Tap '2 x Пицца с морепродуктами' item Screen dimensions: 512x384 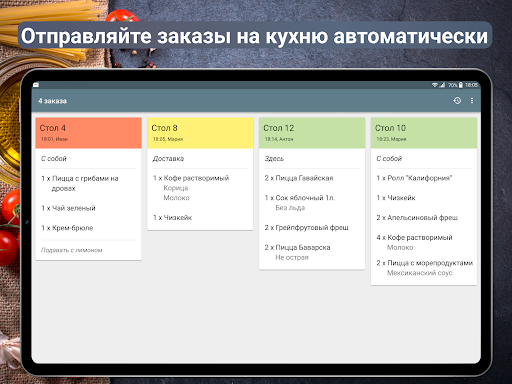[425, 263]
